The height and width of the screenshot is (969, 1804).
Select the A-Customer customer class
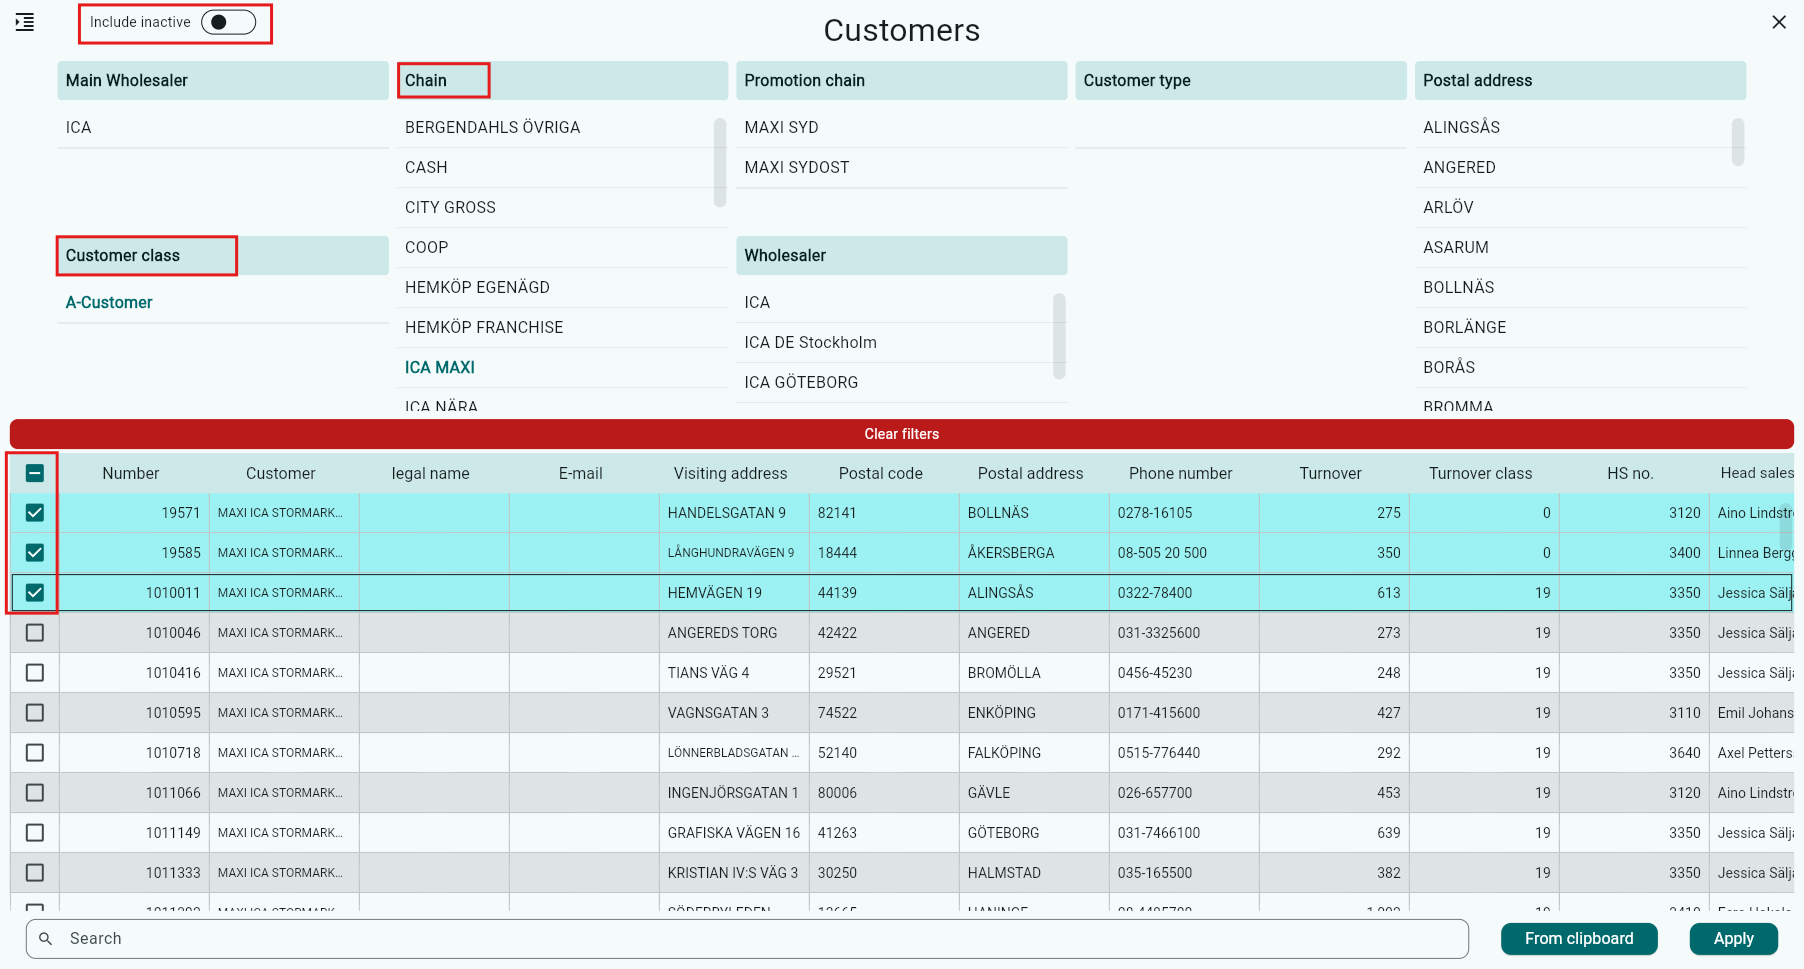[x=223, y=303]
